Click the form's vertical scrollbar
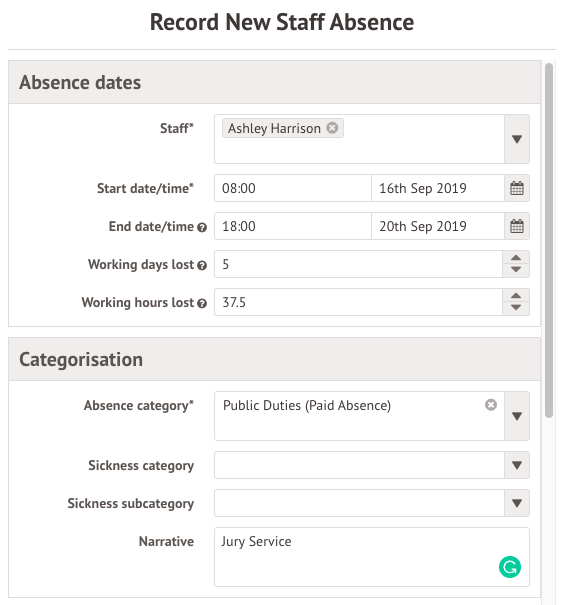Viewport: 563px width, 605px height. (549, 240)
